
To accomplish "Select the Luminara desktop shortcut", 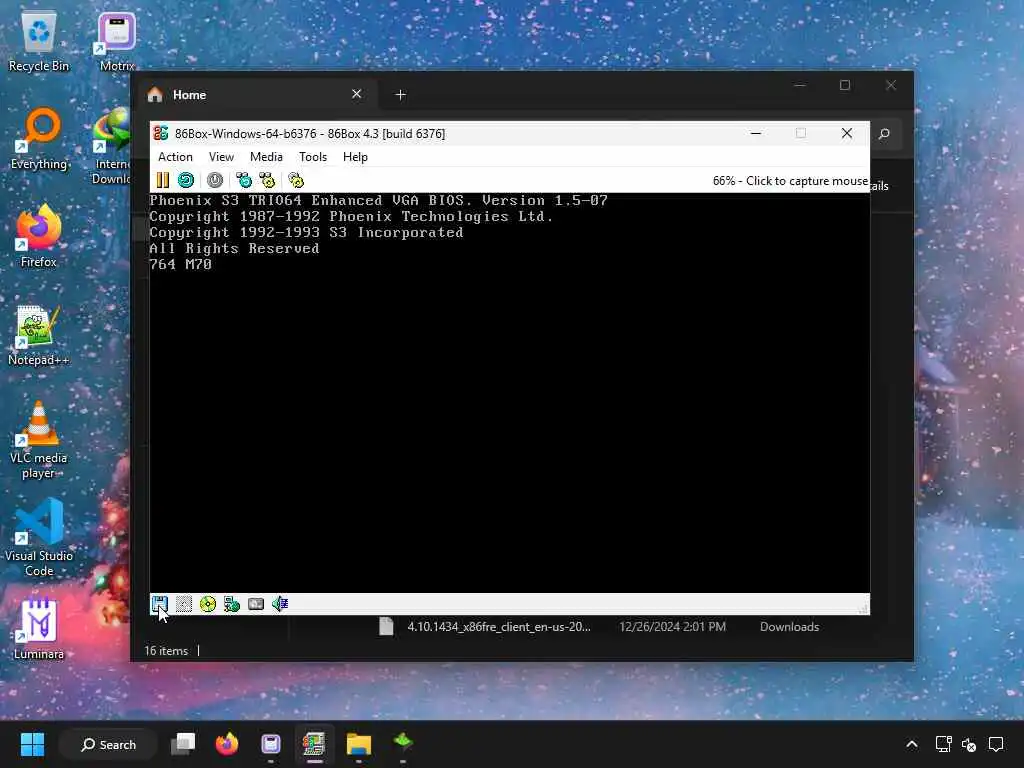I will pyautogui.click(x=39, y=630).
